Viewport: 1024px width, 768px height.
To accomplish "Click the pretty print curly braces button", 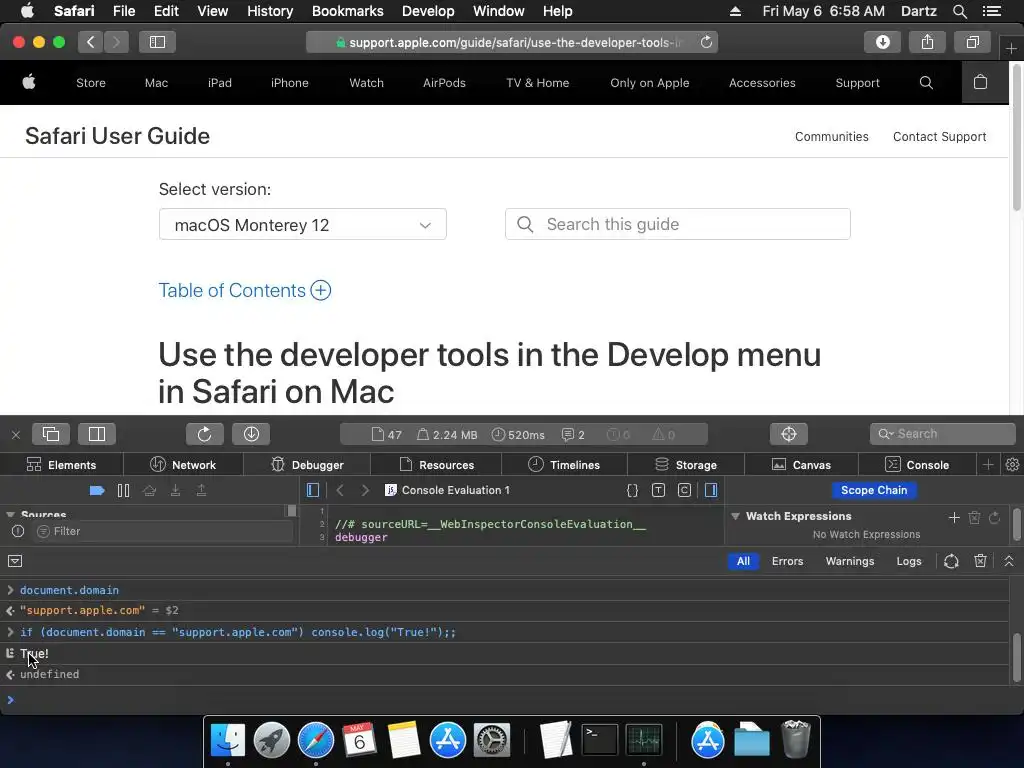I will [x=632, y=490].
